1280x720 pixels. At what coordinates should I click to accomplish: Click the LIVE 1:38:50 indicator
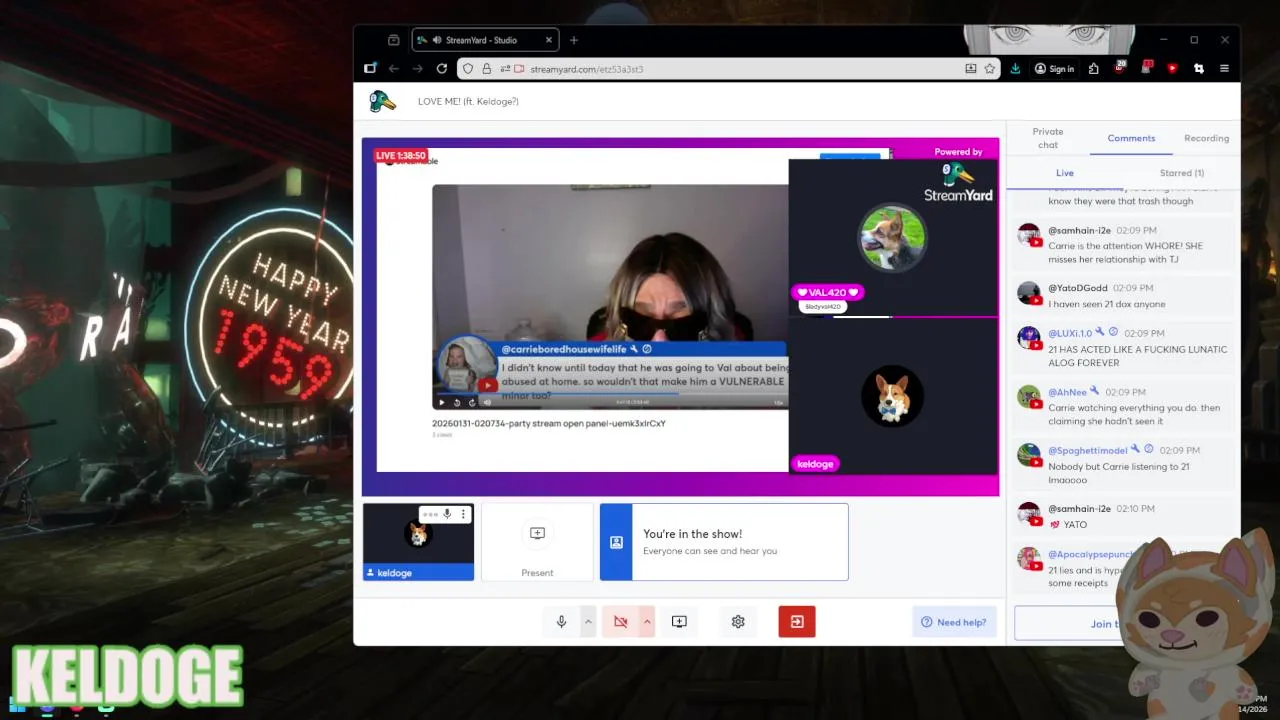coord(401,156)
